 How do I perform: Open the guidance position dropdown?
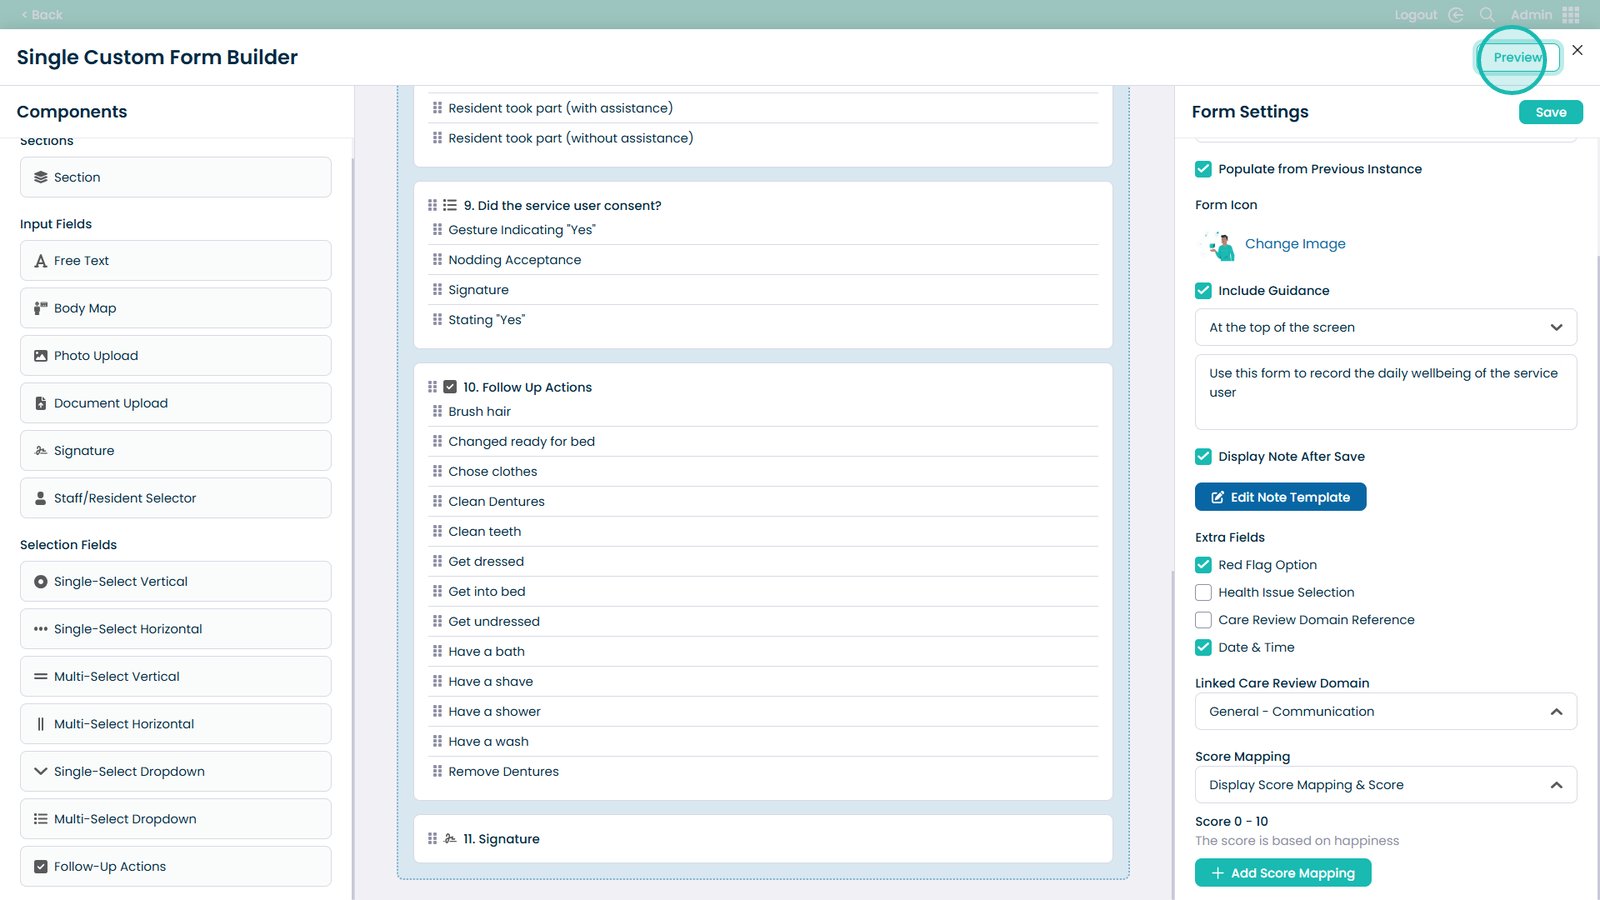tap(1386, 327)
